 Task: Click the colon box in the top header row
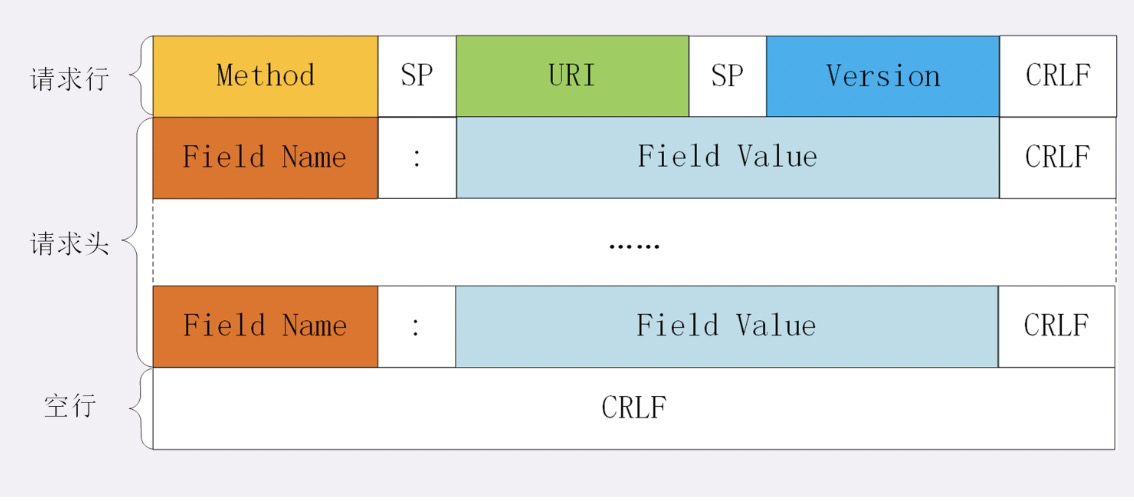[x=417, y=157]
